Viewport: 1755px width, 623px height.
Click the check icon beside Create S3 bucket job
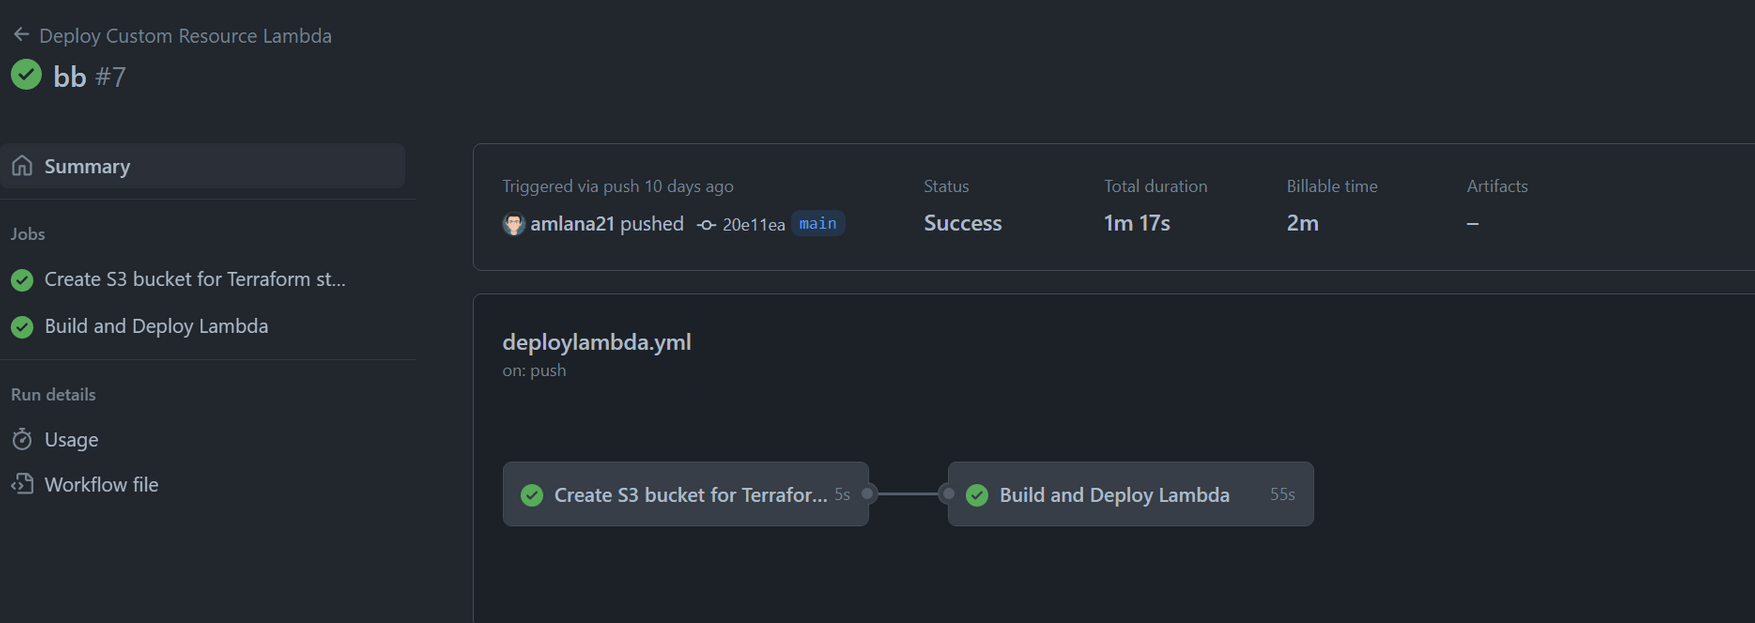22,279
